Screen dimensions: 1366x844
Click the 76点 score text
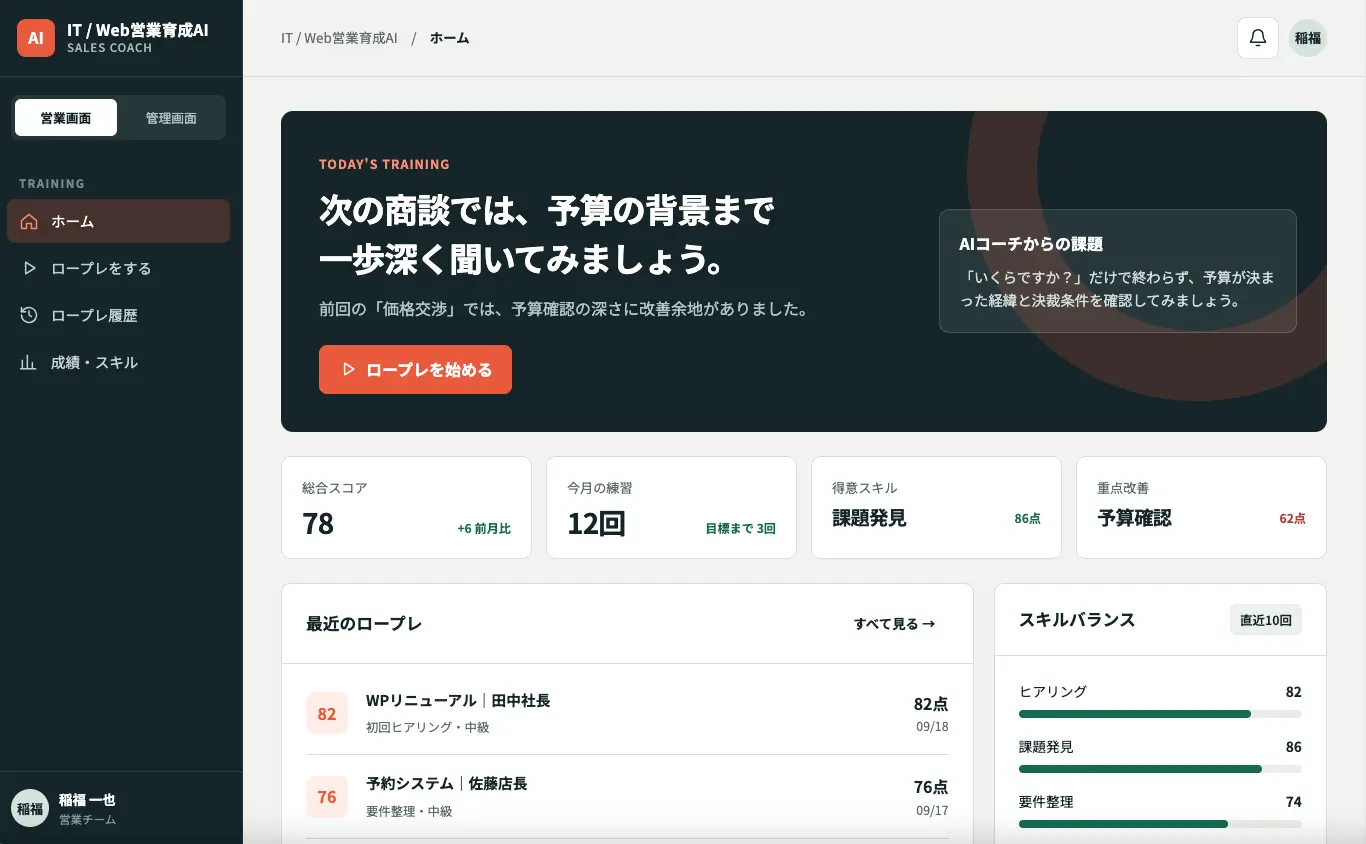931,787
